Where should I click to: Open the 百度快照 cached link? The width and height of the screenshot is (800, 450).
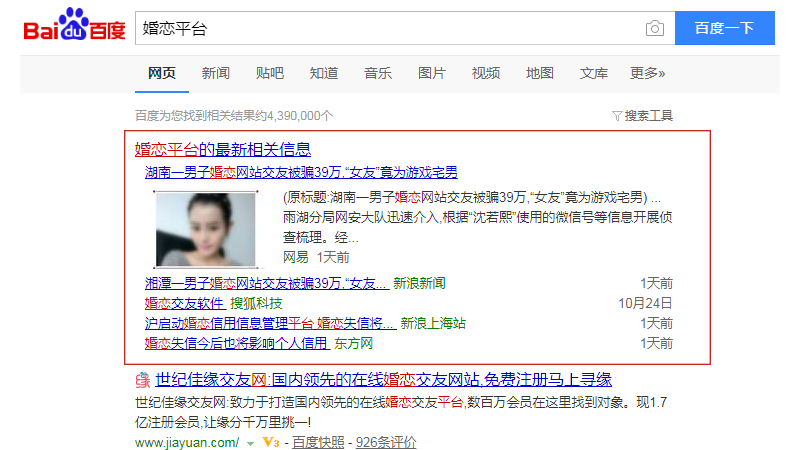pos(318,443)
